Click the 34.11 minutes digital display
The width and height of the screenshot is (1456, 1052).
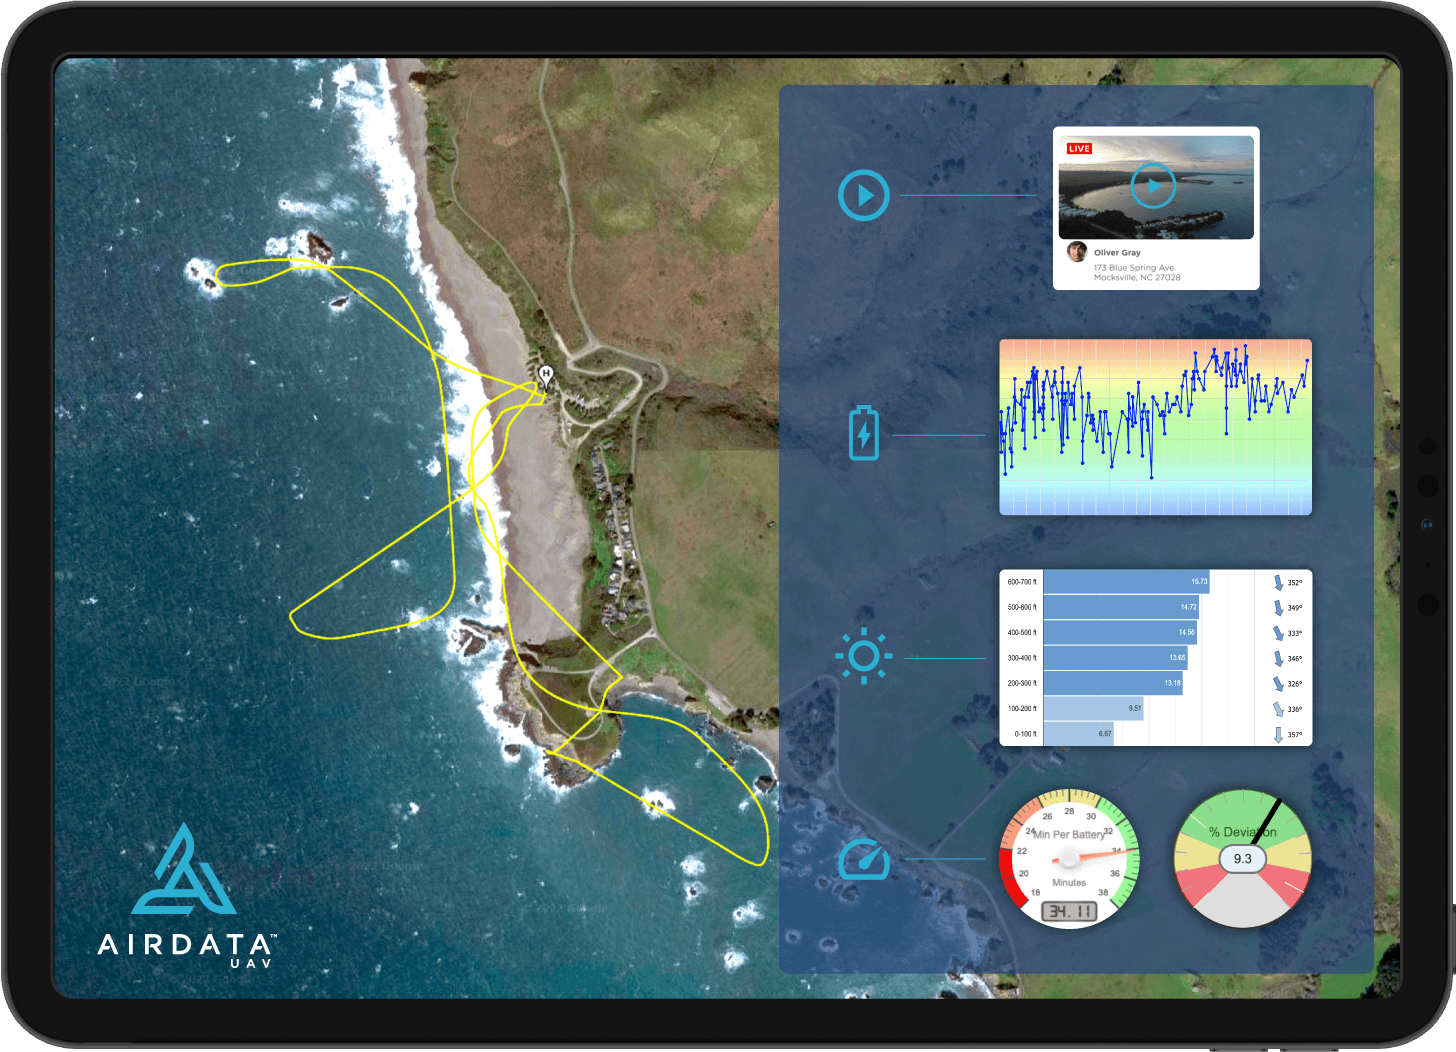point(1069,911)
